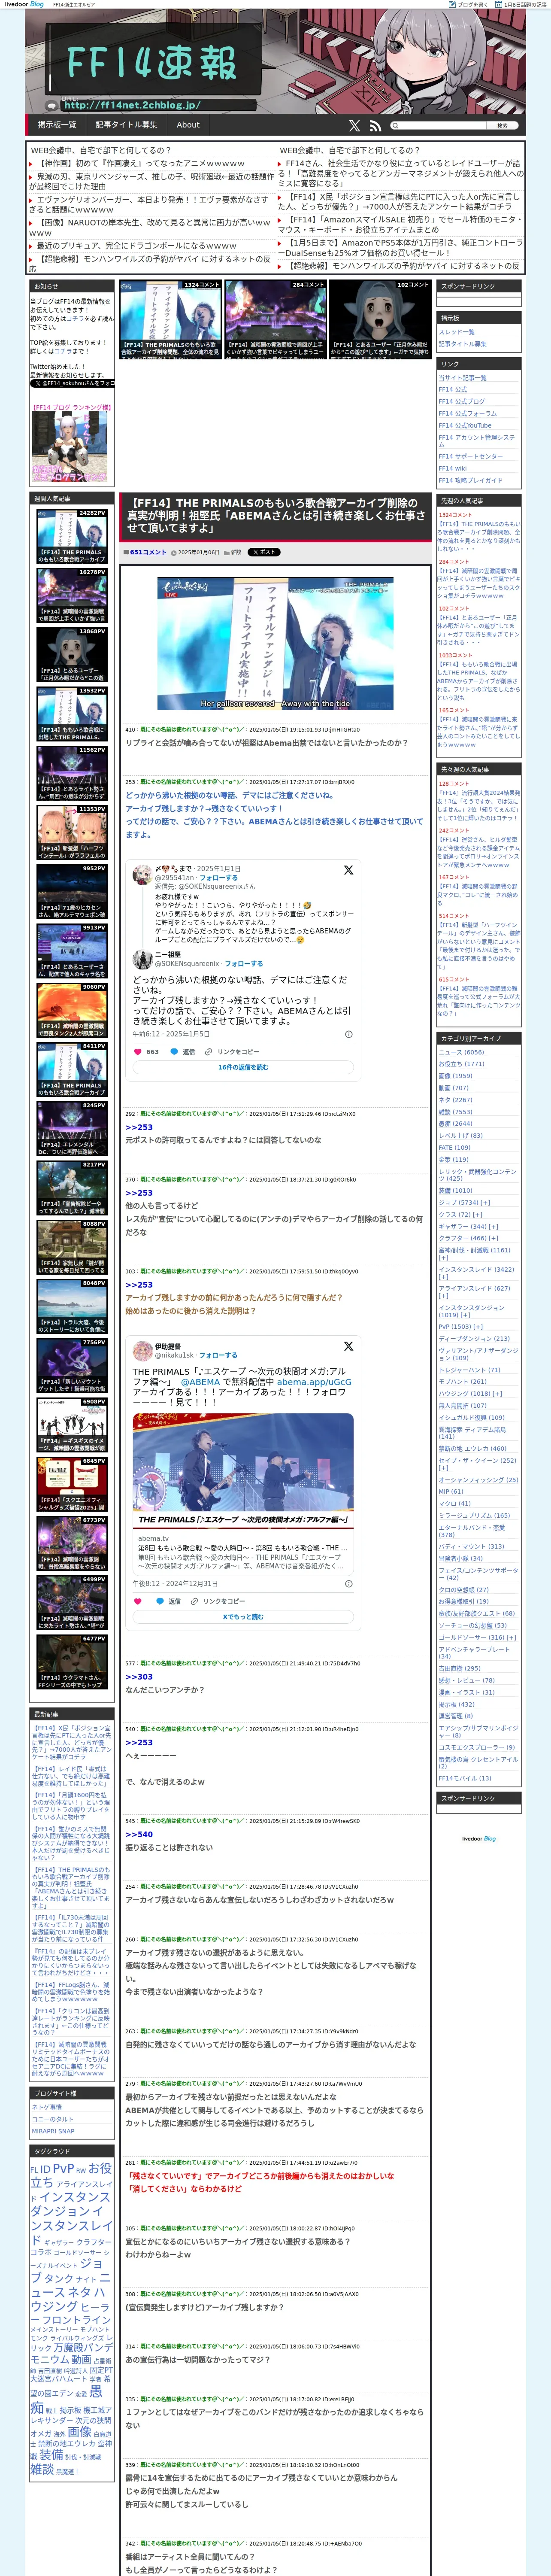Like the 伊地愛 ABEMA tweet heart icon
551x2576 pixels.
(x=138, y=1601)
